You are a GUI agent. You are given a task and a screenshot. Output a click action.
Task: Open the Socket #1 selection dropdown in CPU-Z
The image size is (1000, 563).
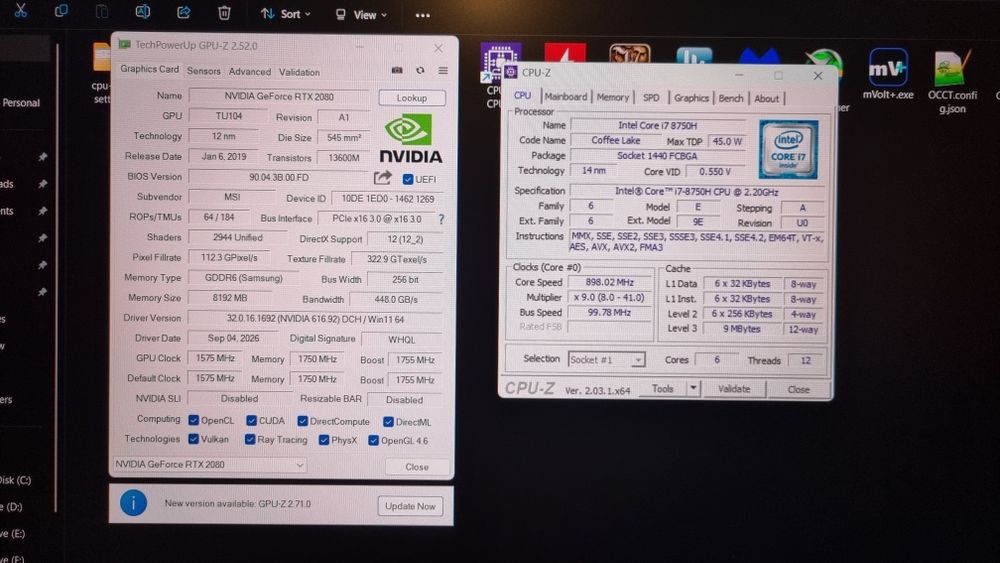pos(606,360)
